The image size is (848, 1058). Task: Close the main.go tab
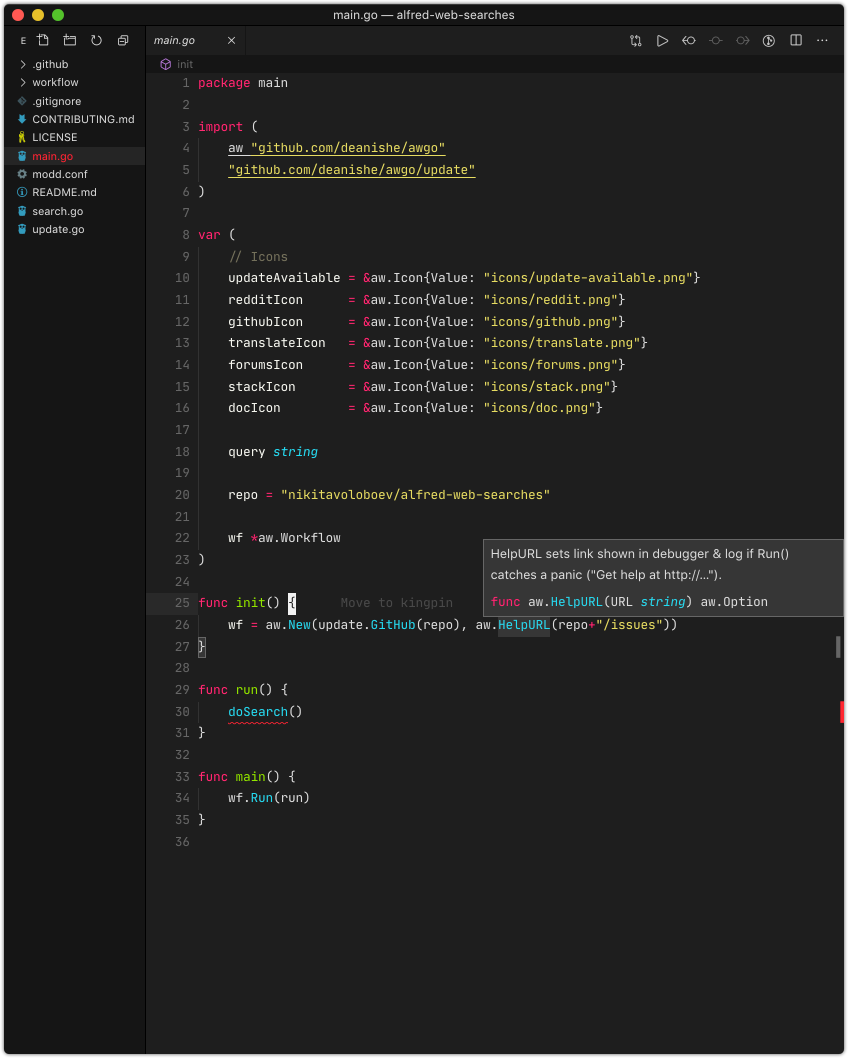(x=231, y=40)
